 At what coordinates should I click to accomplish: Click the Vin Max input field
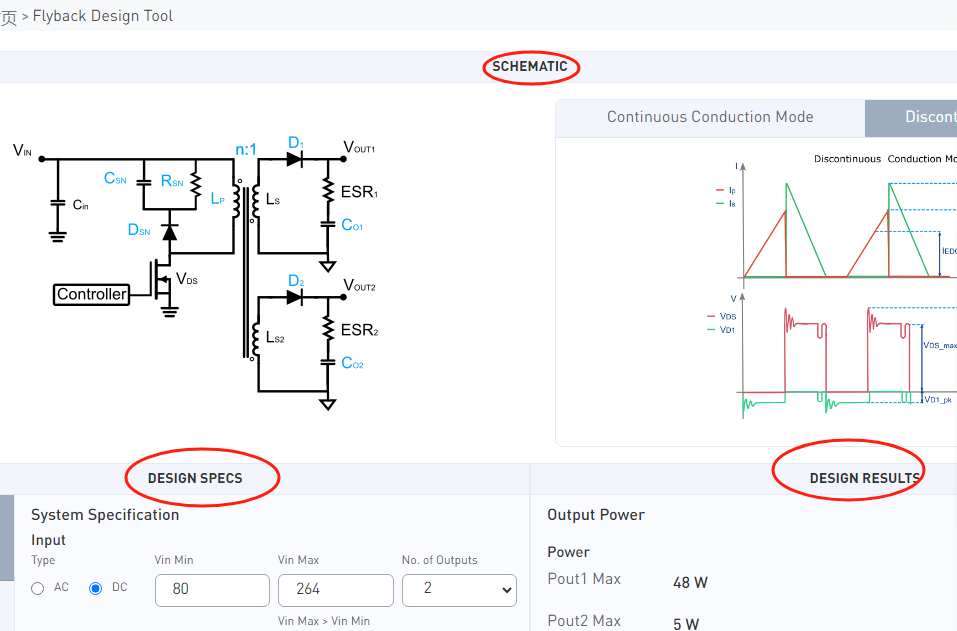pyautogui.click(x=335, y=590)
